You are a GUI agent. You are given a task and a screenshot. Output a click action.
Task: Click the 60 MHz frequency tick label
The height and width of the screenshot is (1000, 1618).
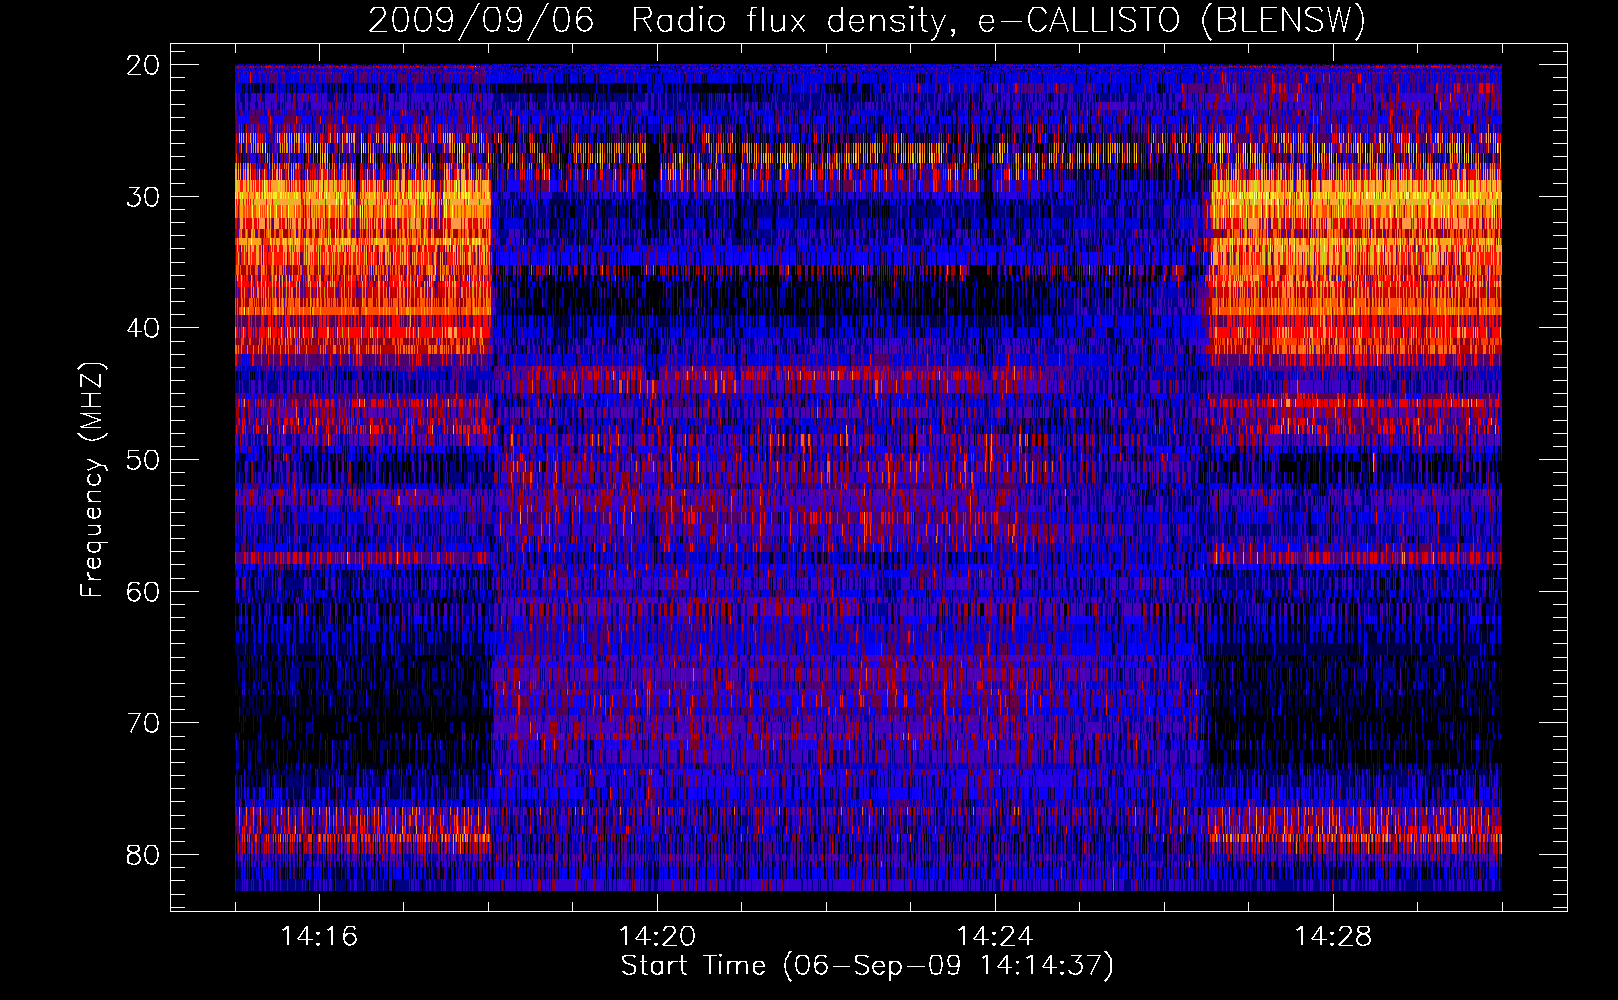(x=144, y=591)
